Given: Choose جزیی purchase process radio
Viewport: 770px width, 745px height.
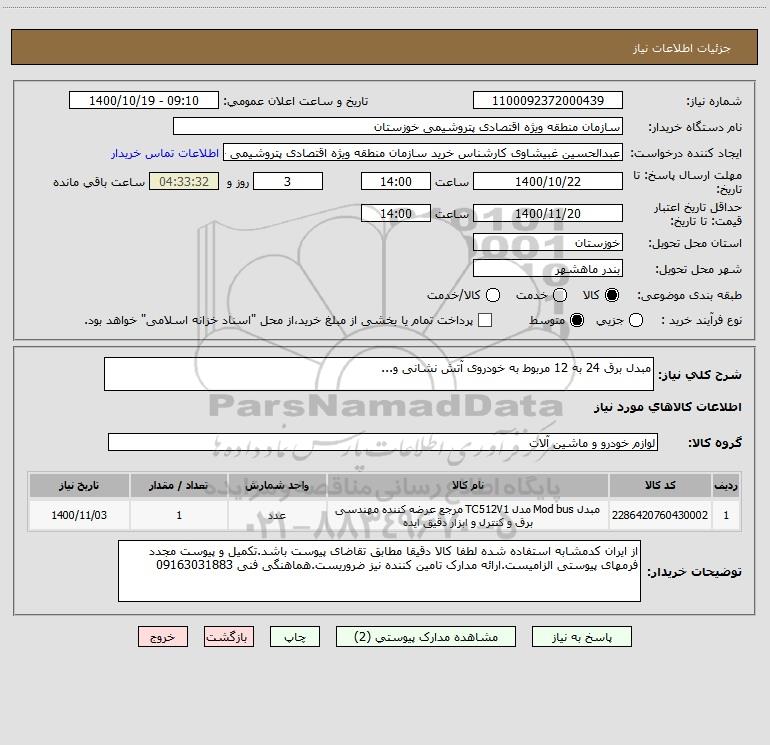Looking at the screenshot, I should 635,320.
